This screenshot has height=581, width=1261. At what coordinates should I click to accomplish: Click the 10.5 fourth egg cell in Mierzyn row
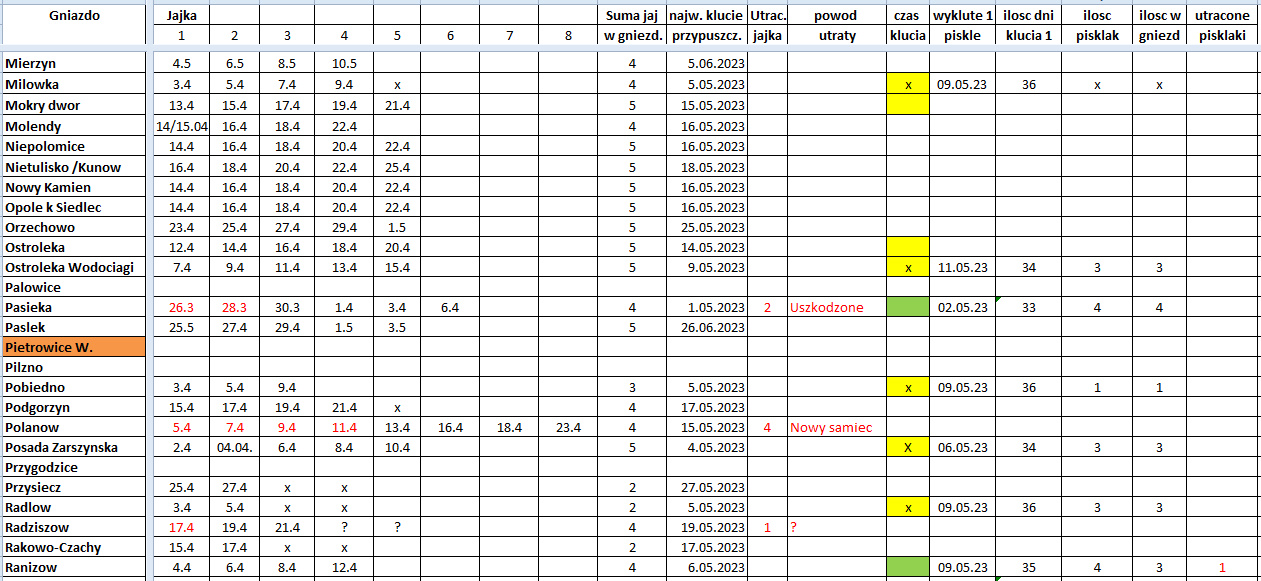pos(343,64)
